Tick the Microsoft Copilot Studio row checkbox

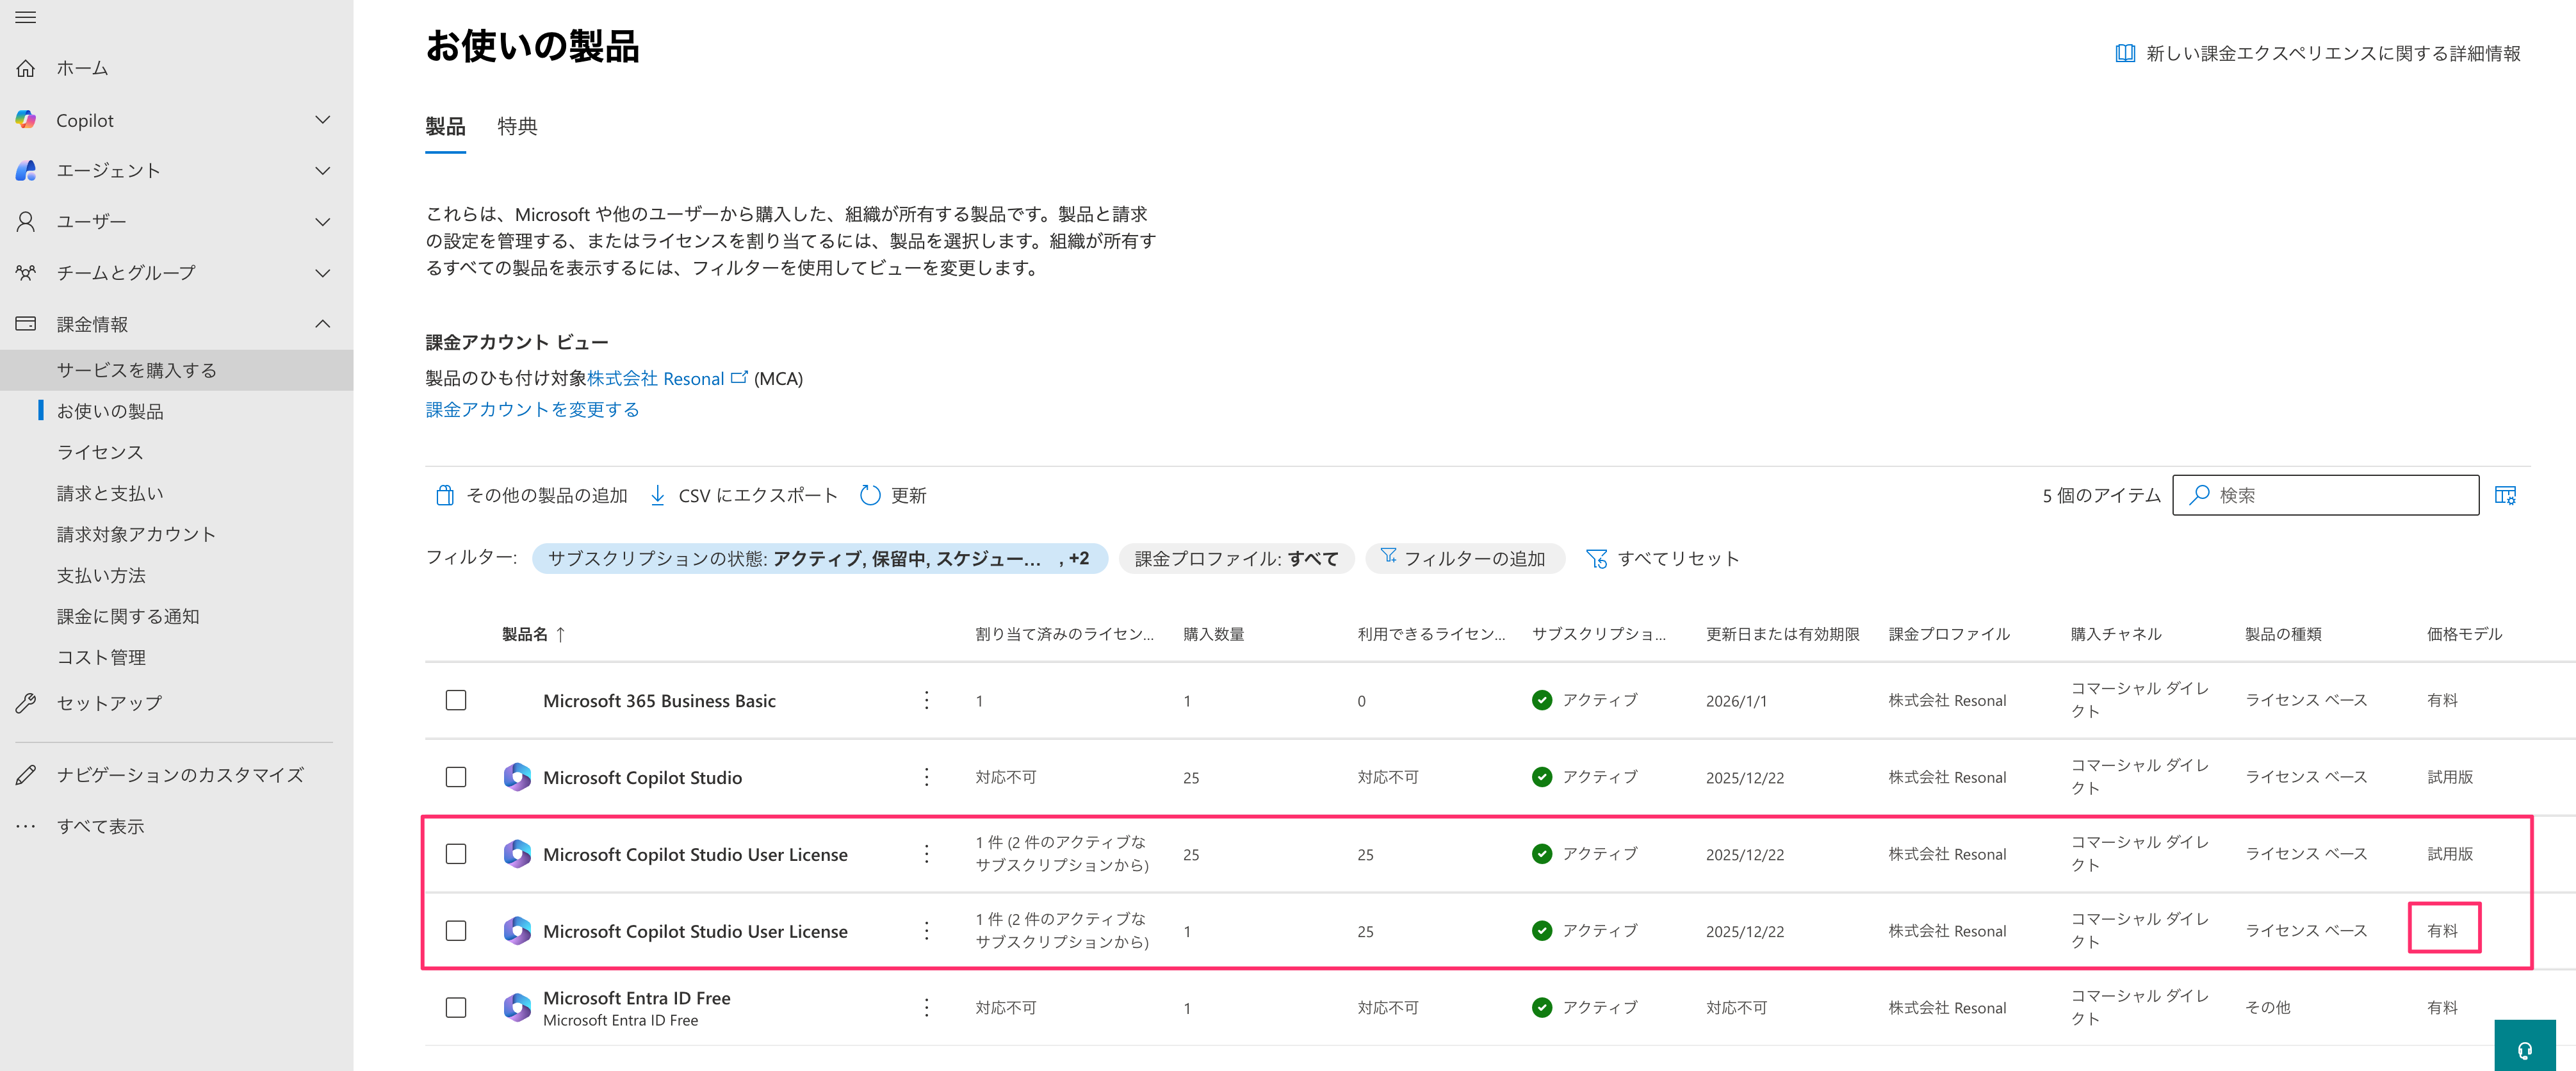tap(456, 777)
